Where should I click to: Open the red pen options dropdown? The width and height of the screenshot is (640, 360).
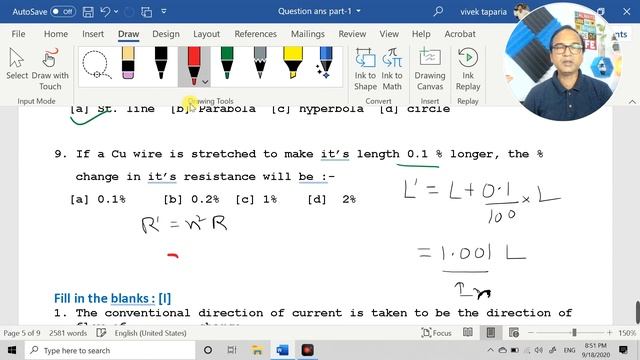(x=205, y=82)
